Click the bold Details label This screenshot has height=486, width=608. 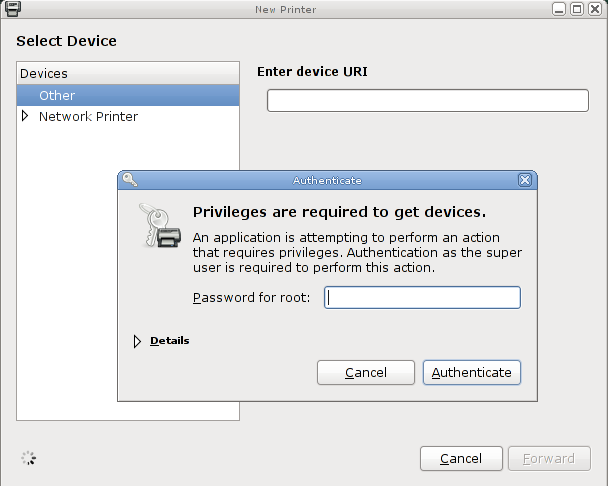[x=169, y=341]
